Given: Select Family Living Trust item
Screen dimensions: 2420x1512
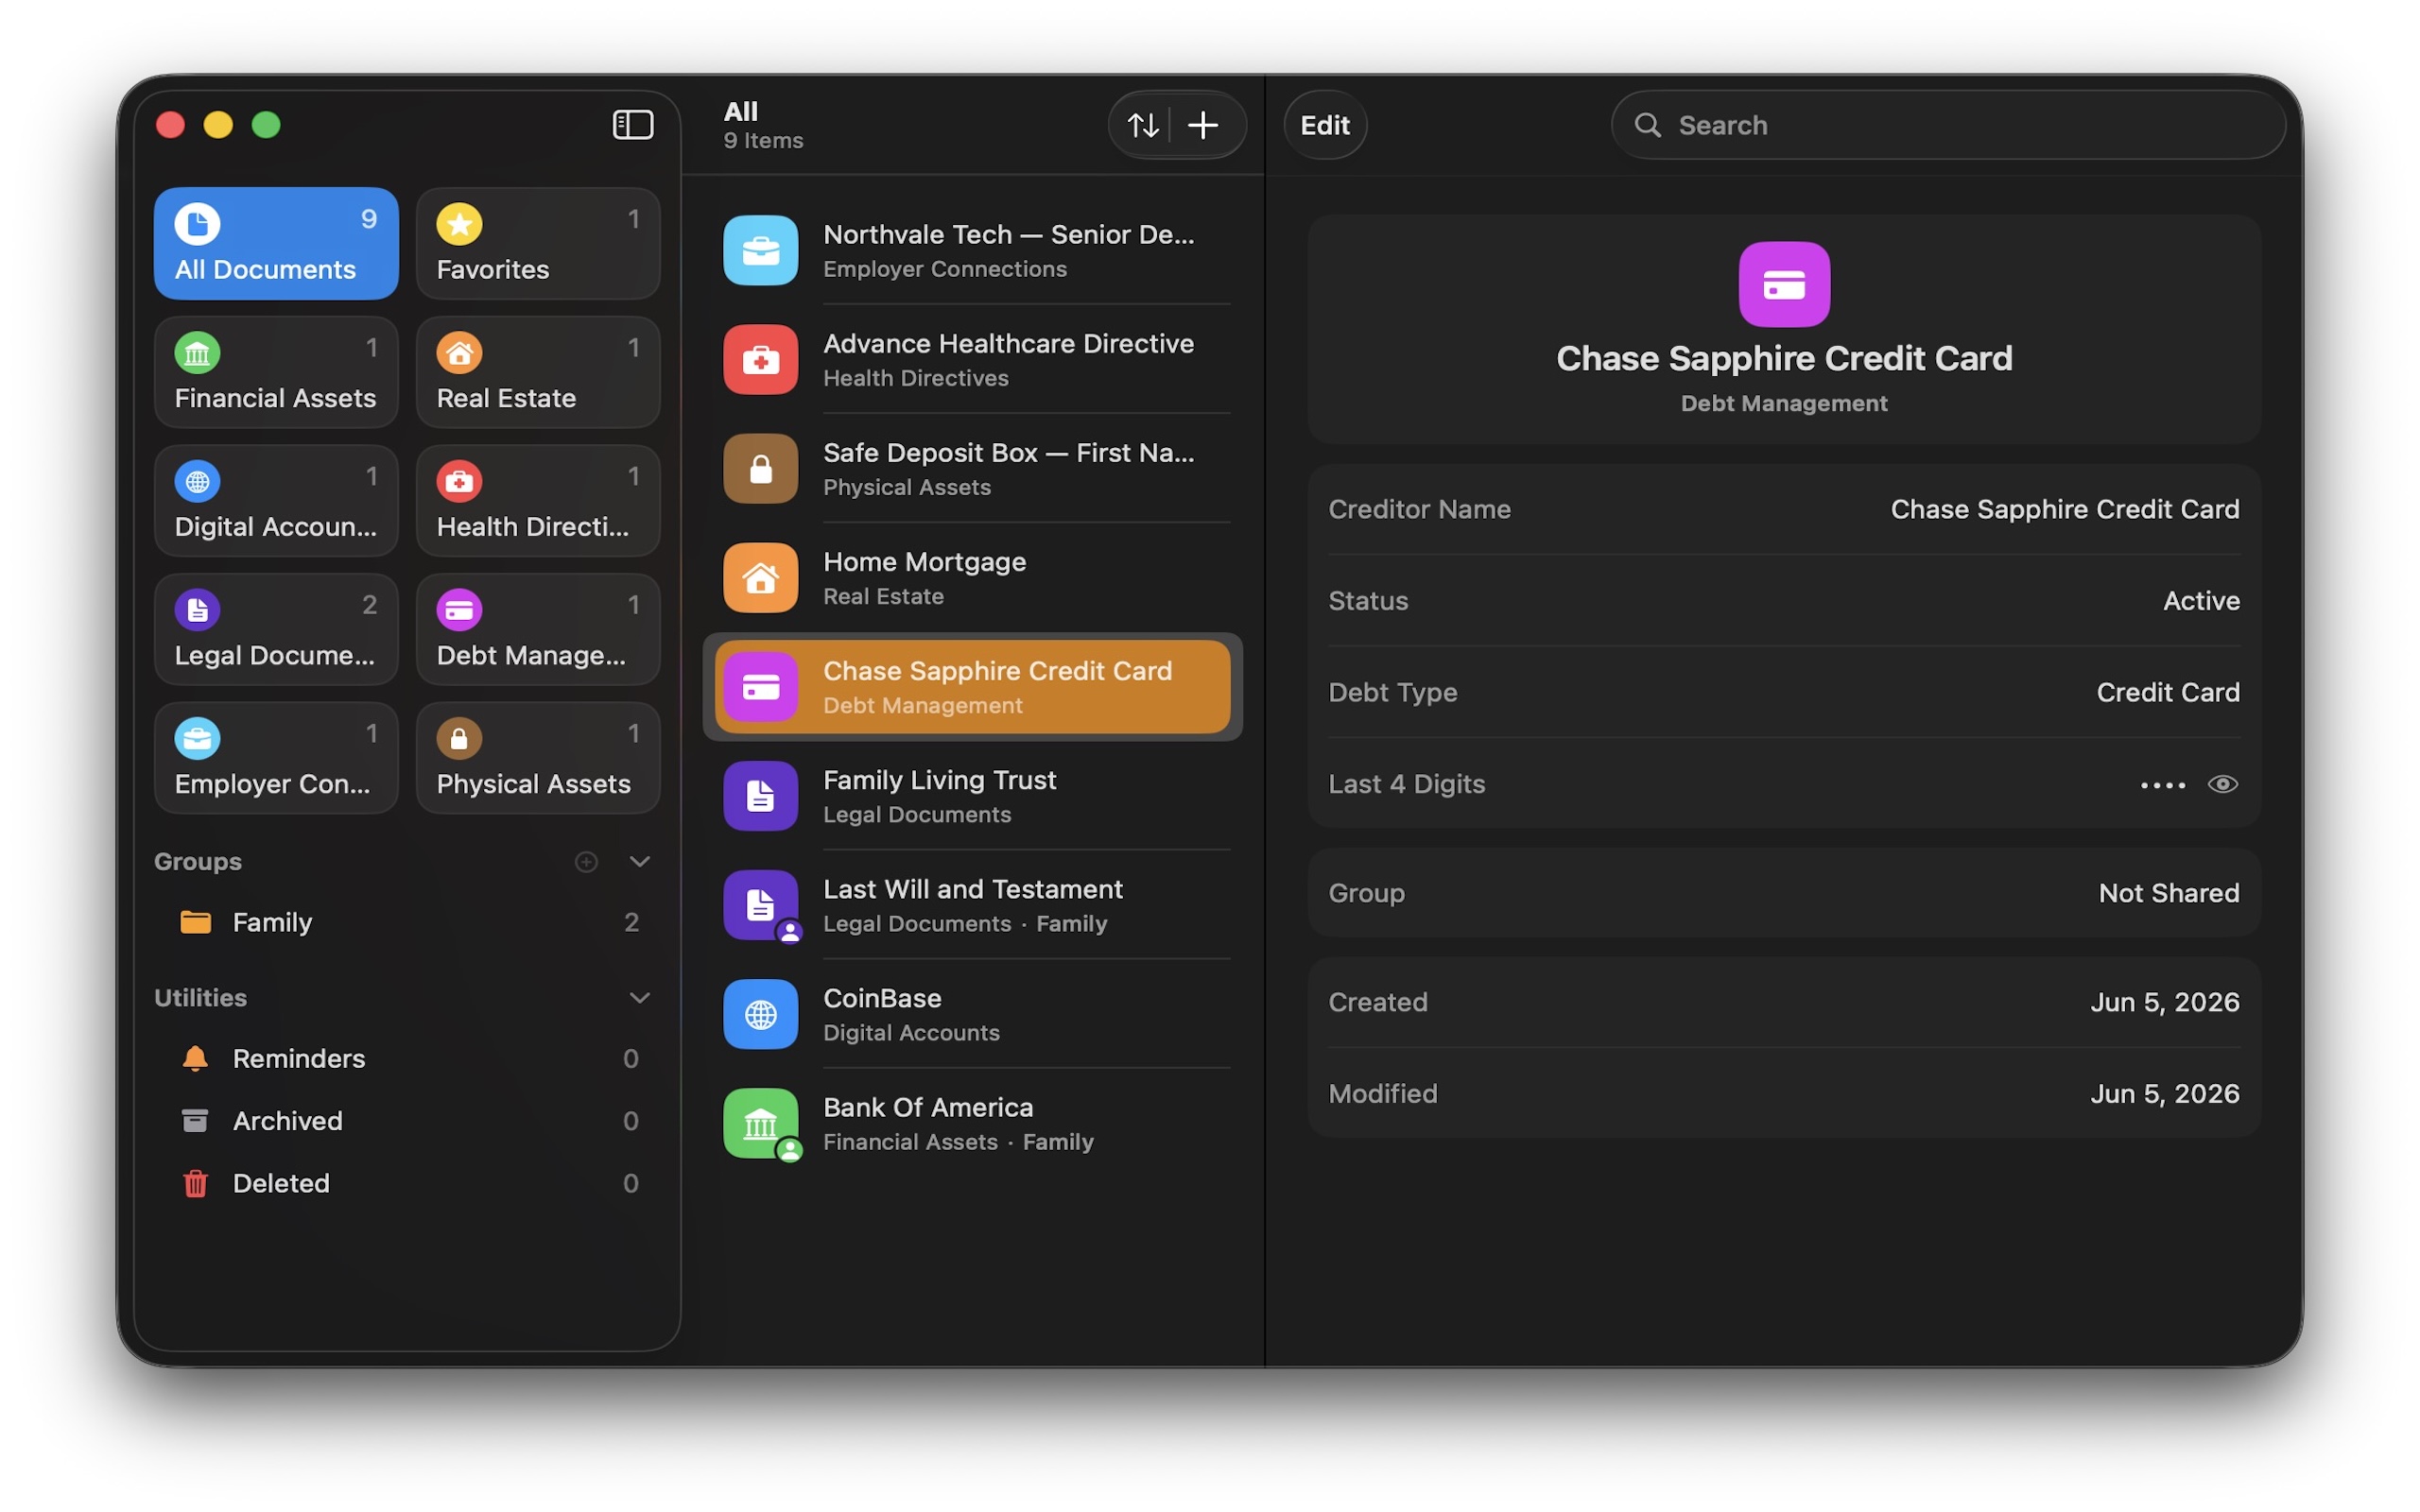Looking at the screenshot, I should tap(973, 796).
